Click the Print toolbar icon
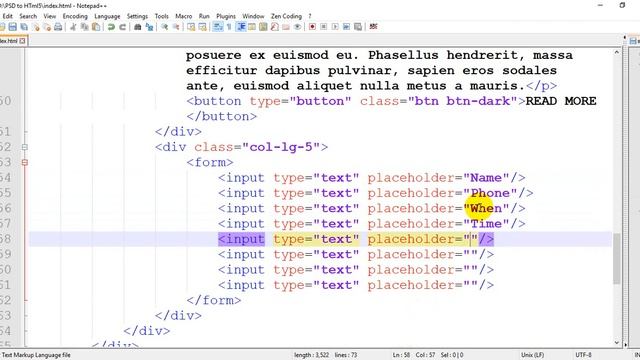Viewport: 640px width, 360px height. point(58,27)
